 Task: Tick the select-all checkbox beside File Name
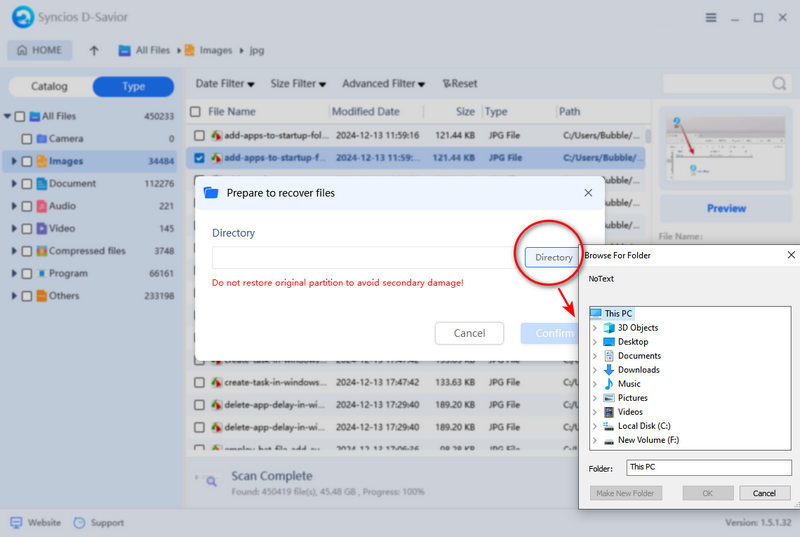coord(196,112)
